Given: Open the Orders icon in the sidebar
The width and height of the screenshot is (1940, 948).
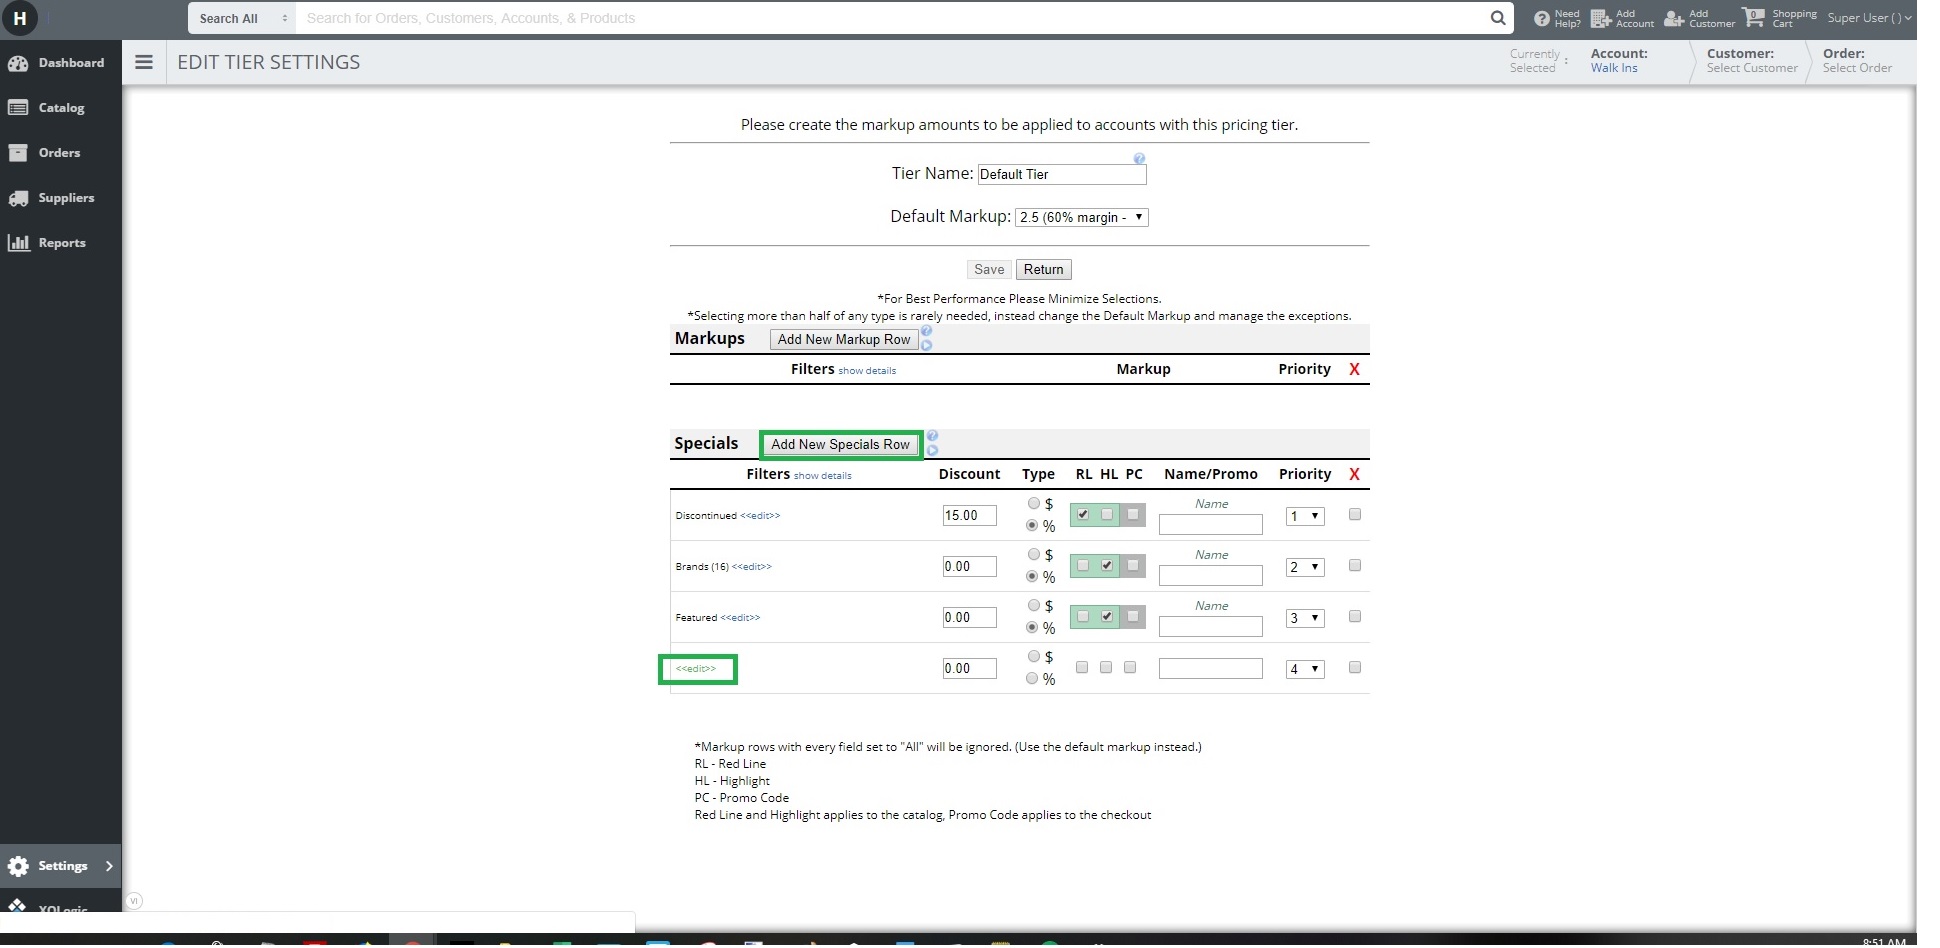Looking at the screenshot, I should pyautogui.click(x=18, y=153).
